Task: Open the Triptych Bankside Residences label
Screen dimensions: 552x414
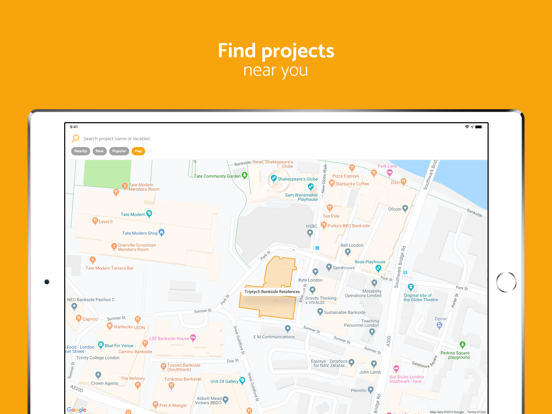Action: click(x=272, y=291)
